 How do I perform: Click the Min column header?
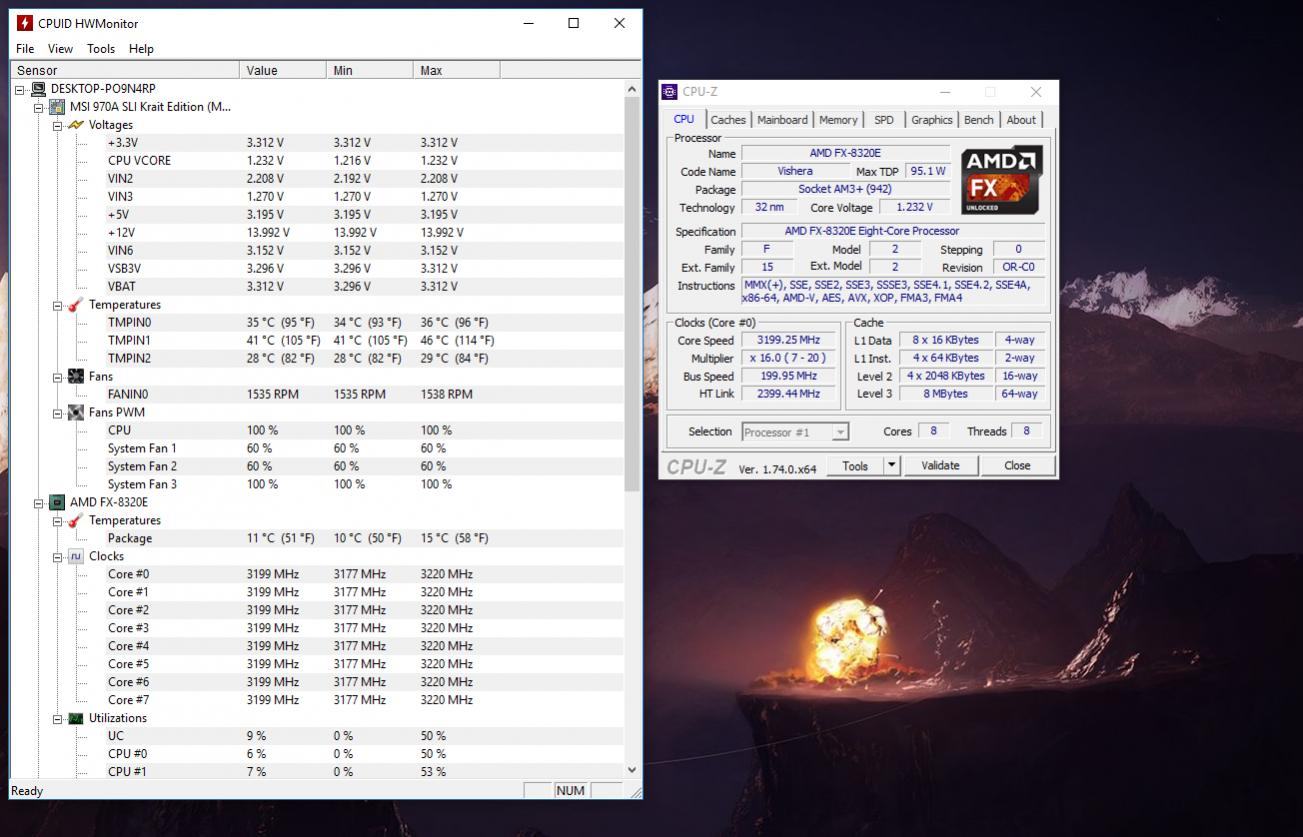[x=370, y=70]
